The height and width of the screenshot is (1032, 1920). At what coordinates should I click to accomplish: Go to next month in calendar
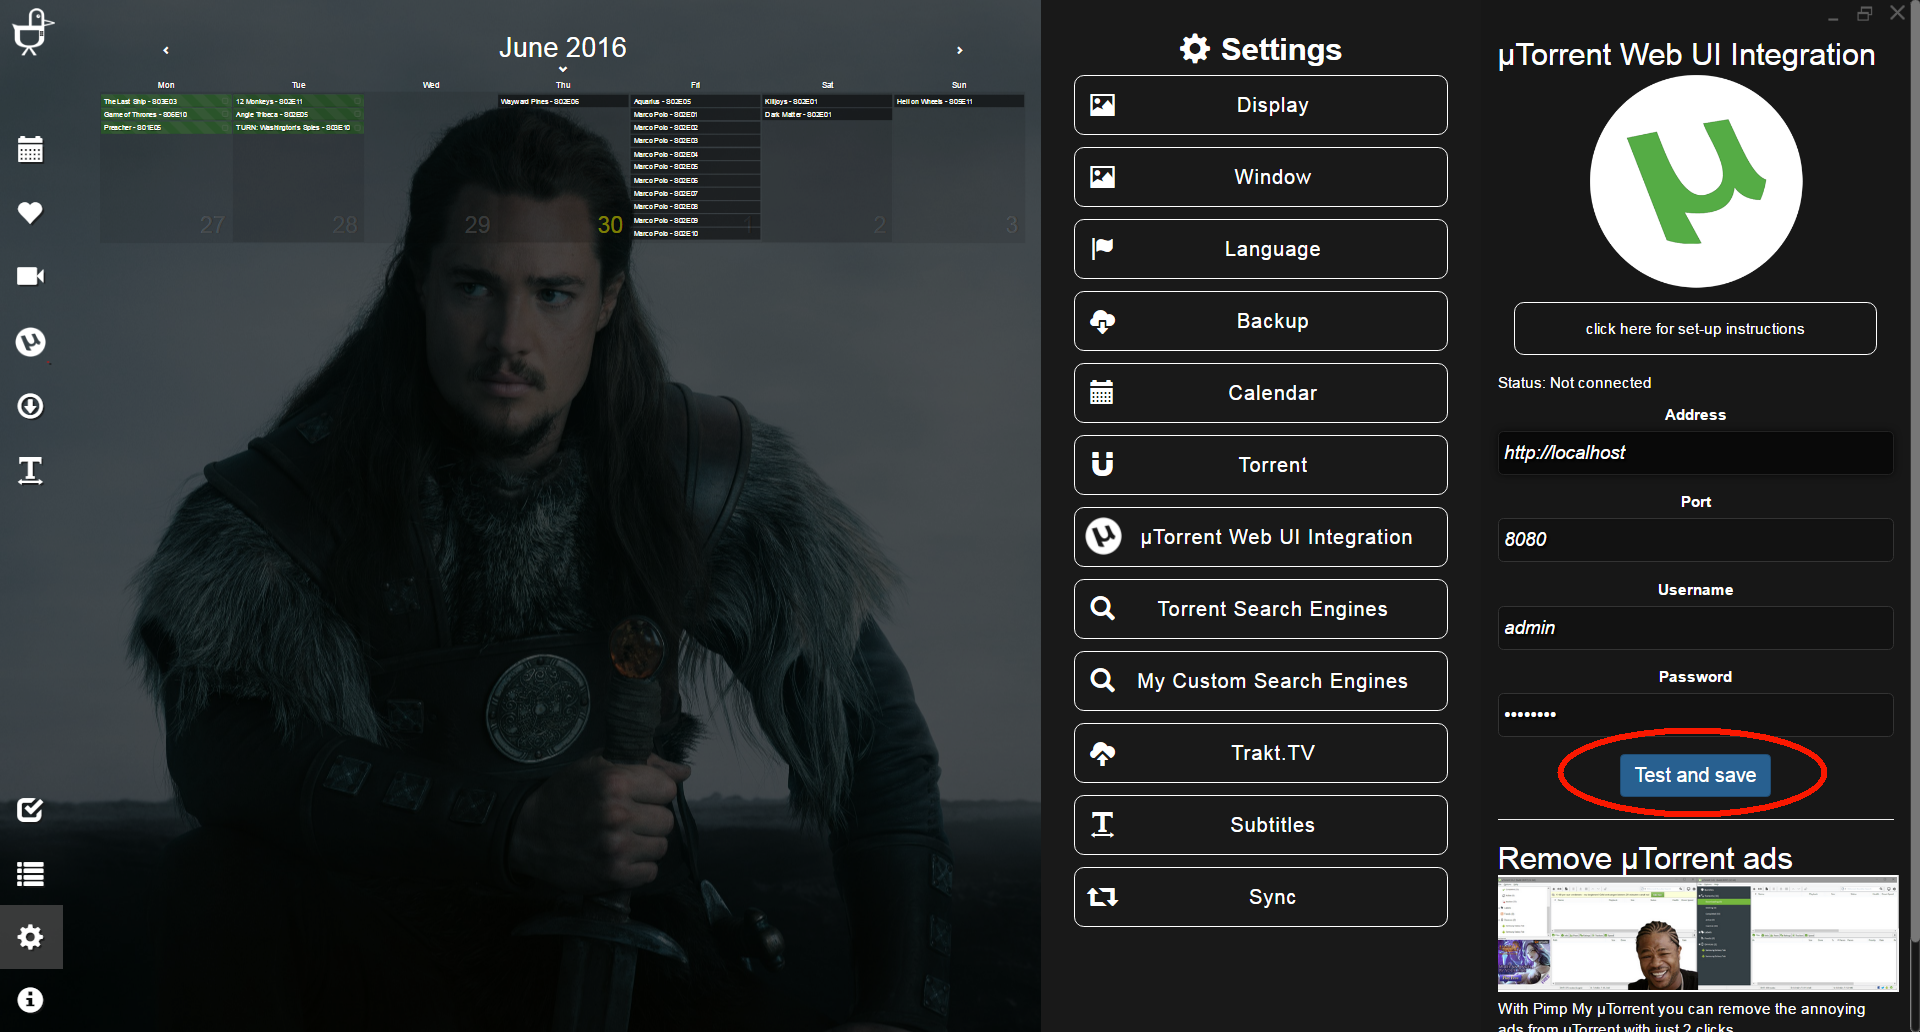(960, 50)
